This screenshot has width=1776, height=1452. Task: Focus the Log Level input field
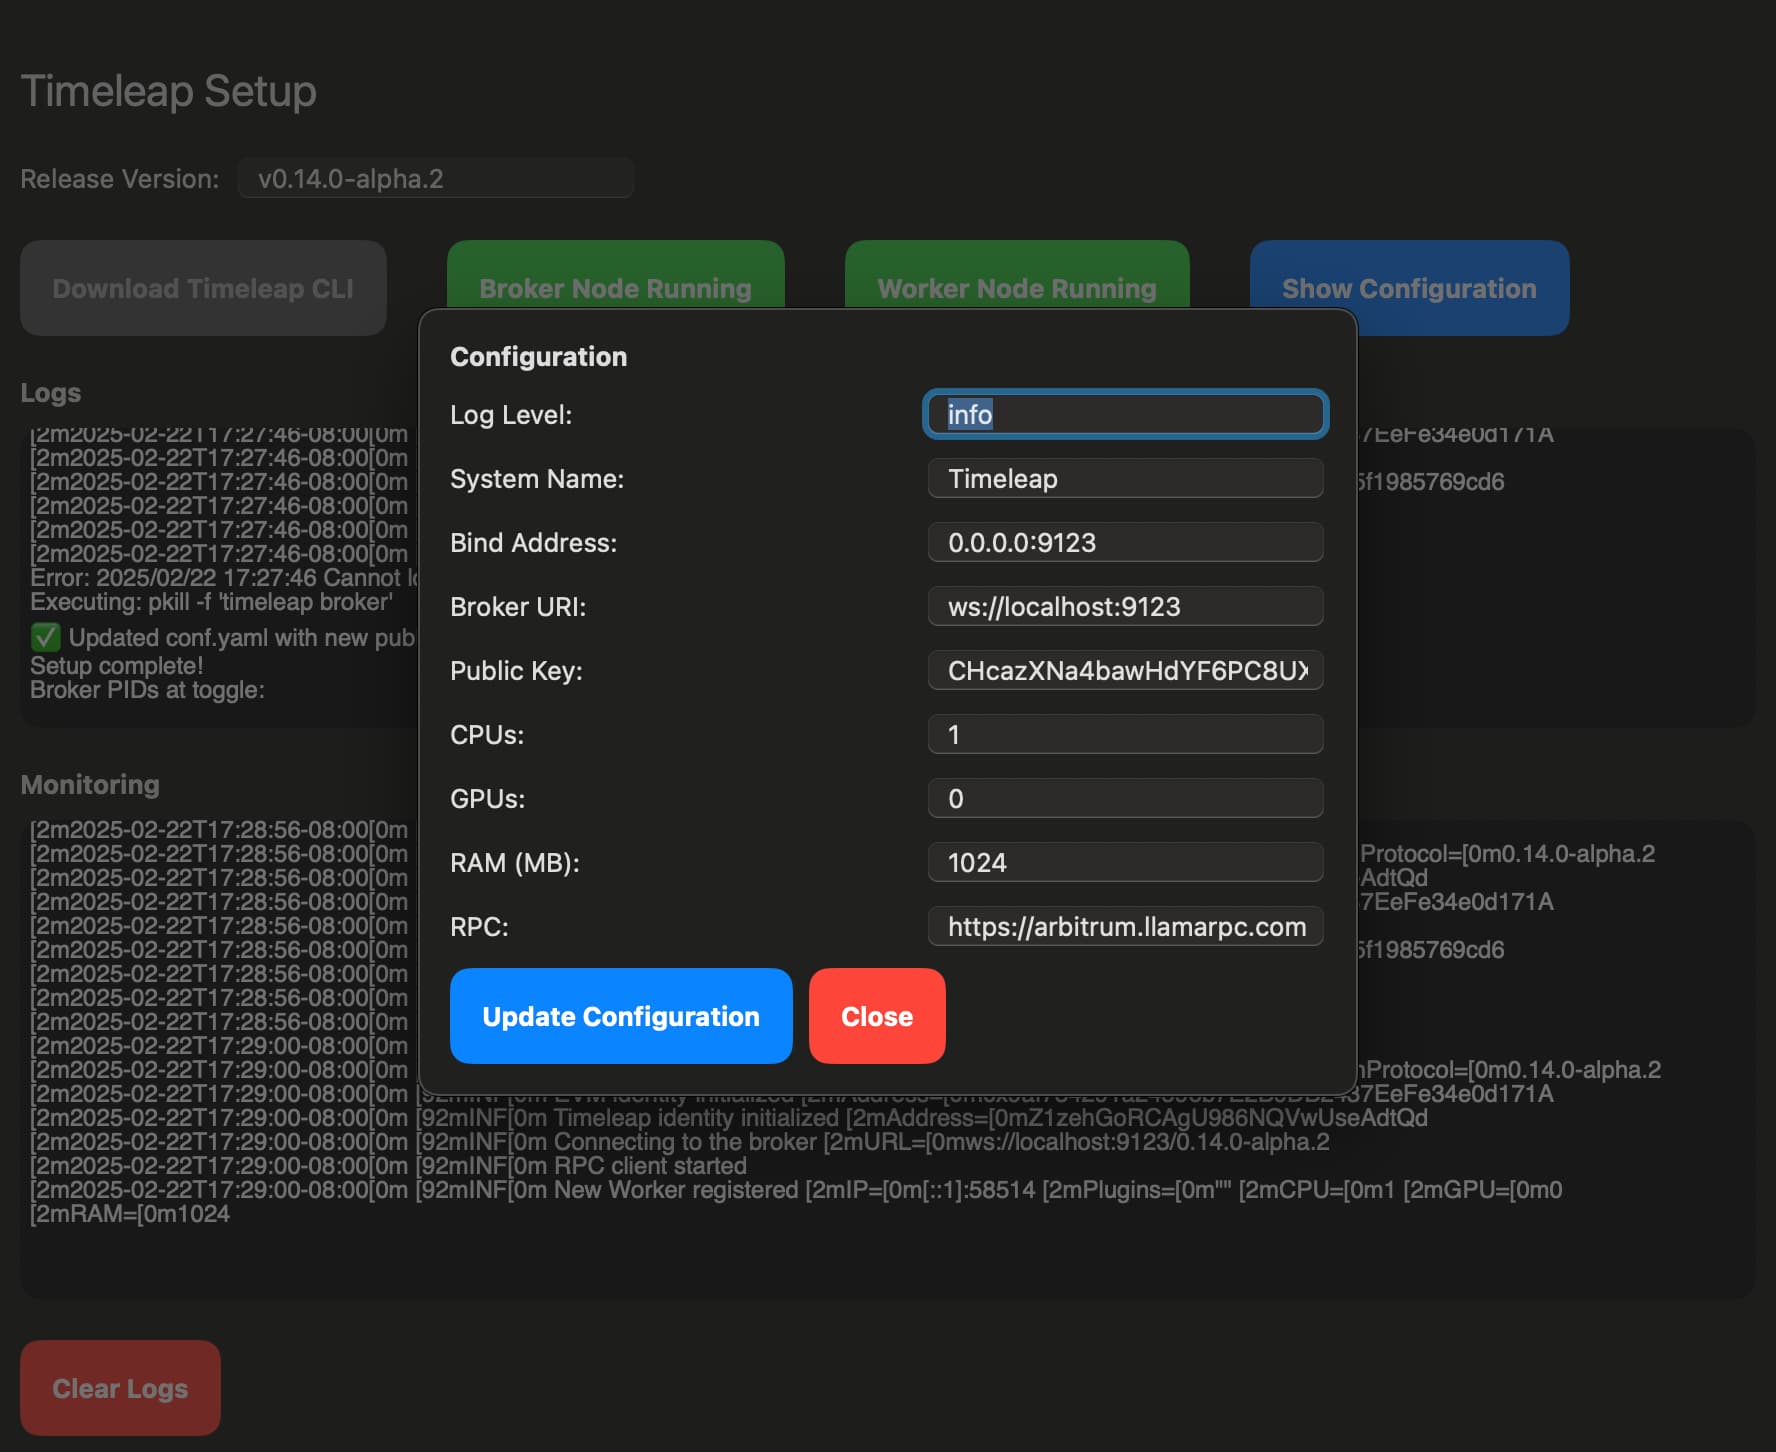click(1125, 414)
